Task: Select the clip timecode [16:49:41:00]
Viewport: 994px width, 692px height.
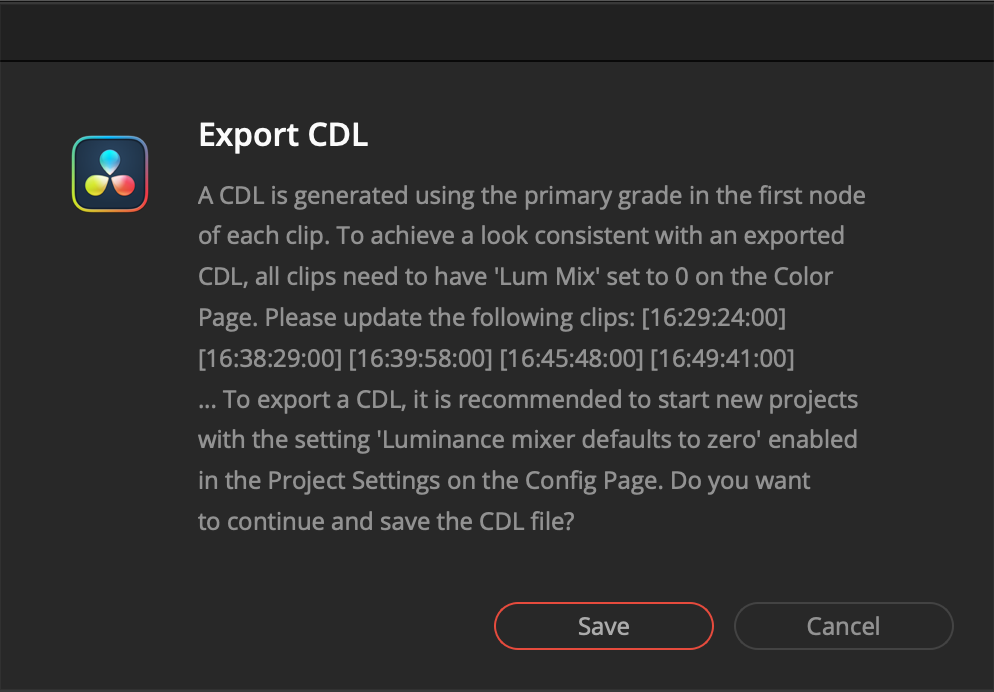Action: (722, 359)
